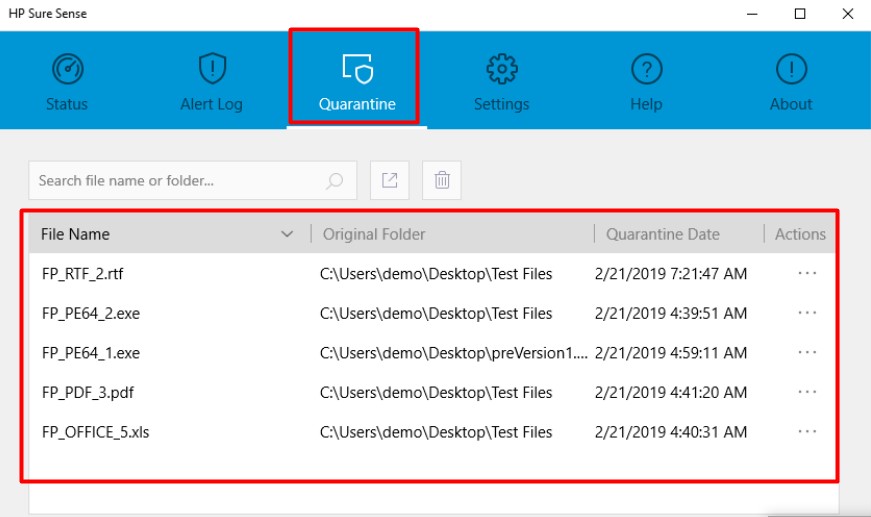Open actions menu for FP_PE64_2.exe
The width and height of the screenshot is (871, 517).
[808, 313]
